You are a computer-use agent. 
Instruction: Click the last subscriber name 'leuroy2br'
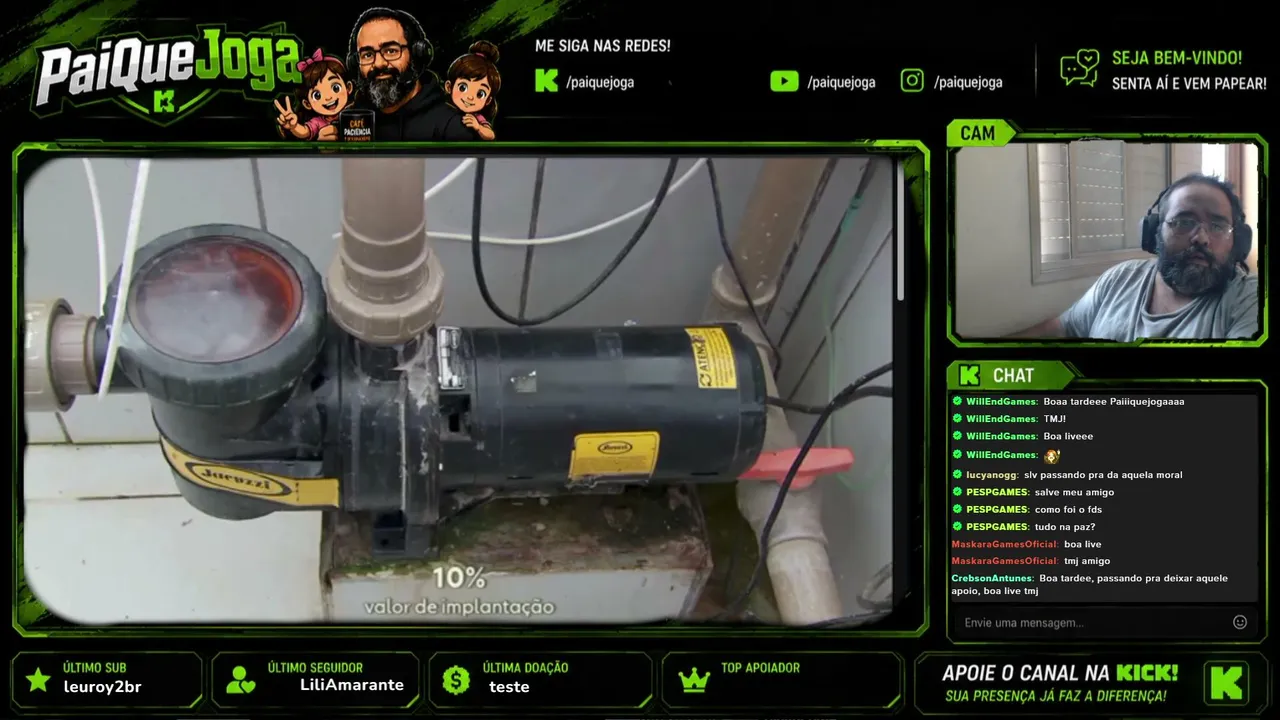(x=102, y=687)
